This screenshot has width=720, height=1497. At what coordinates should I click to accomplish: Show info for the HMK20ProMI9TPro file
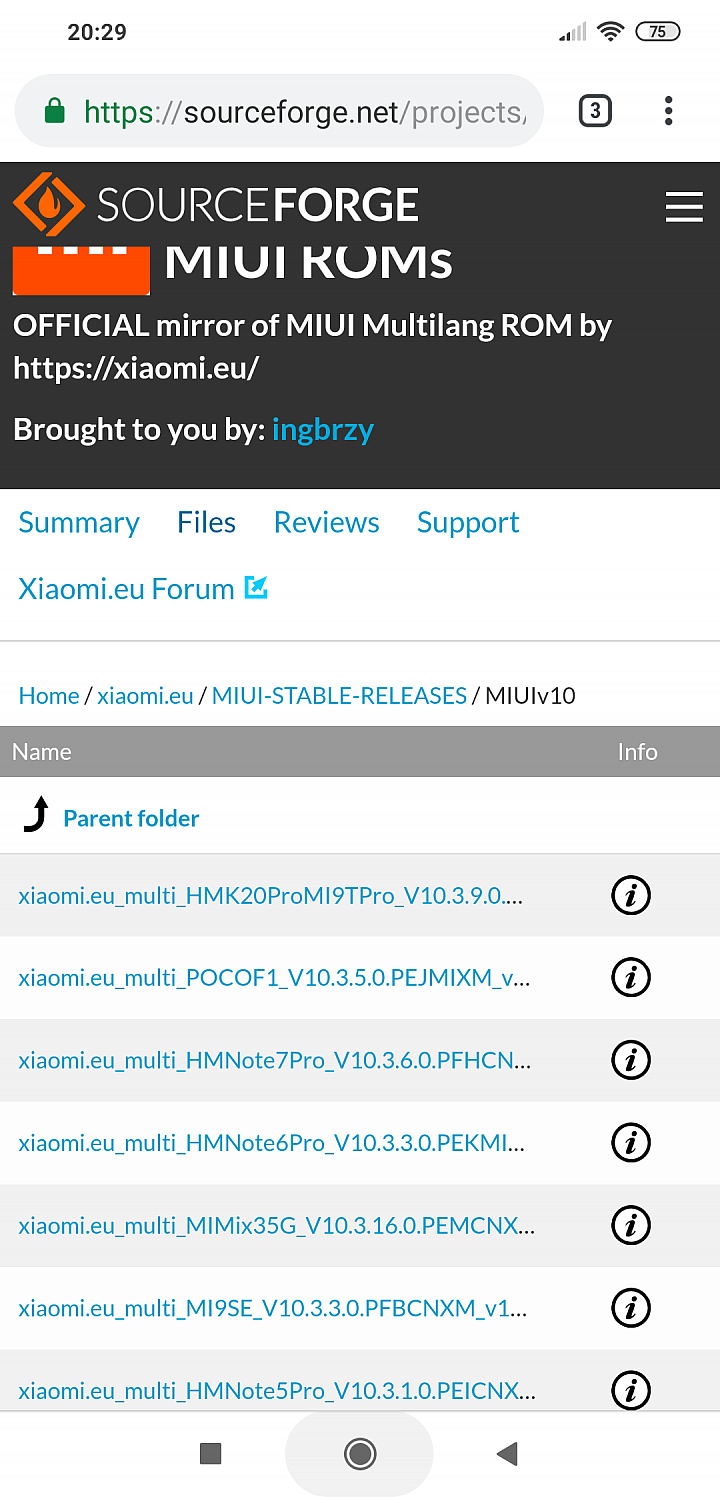(x=631, y=896)
